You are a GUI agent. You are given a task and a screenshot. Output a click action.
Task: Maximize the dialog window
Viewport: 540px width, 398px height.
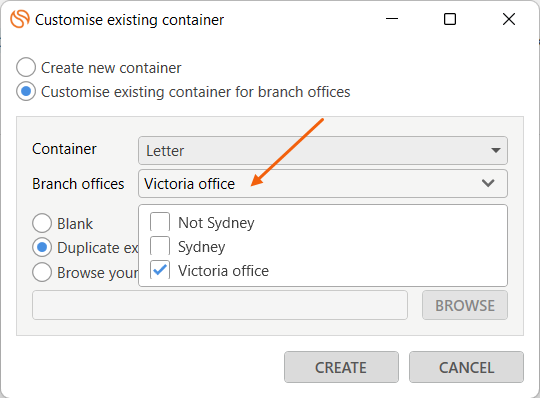(x=450, y=19)
